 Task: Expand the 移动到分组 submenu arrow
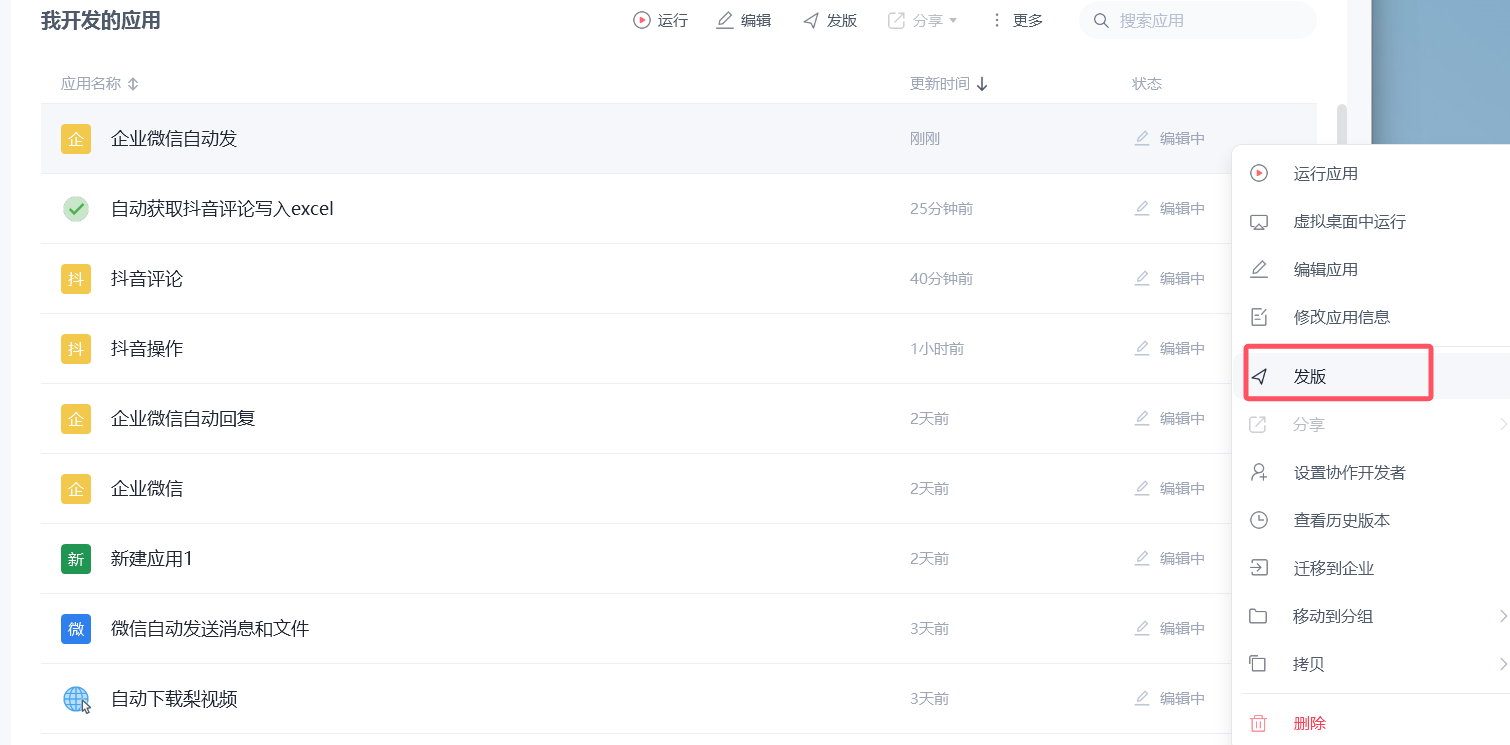[x=1503, y=616]
